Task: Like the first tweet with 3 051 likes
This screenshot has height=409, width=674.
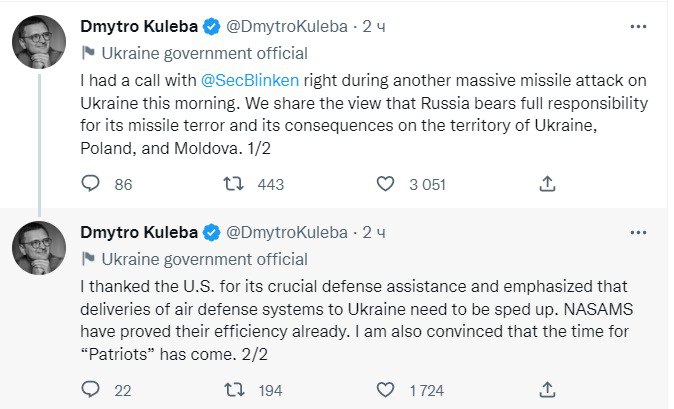Action: click(x=387, y=184)
